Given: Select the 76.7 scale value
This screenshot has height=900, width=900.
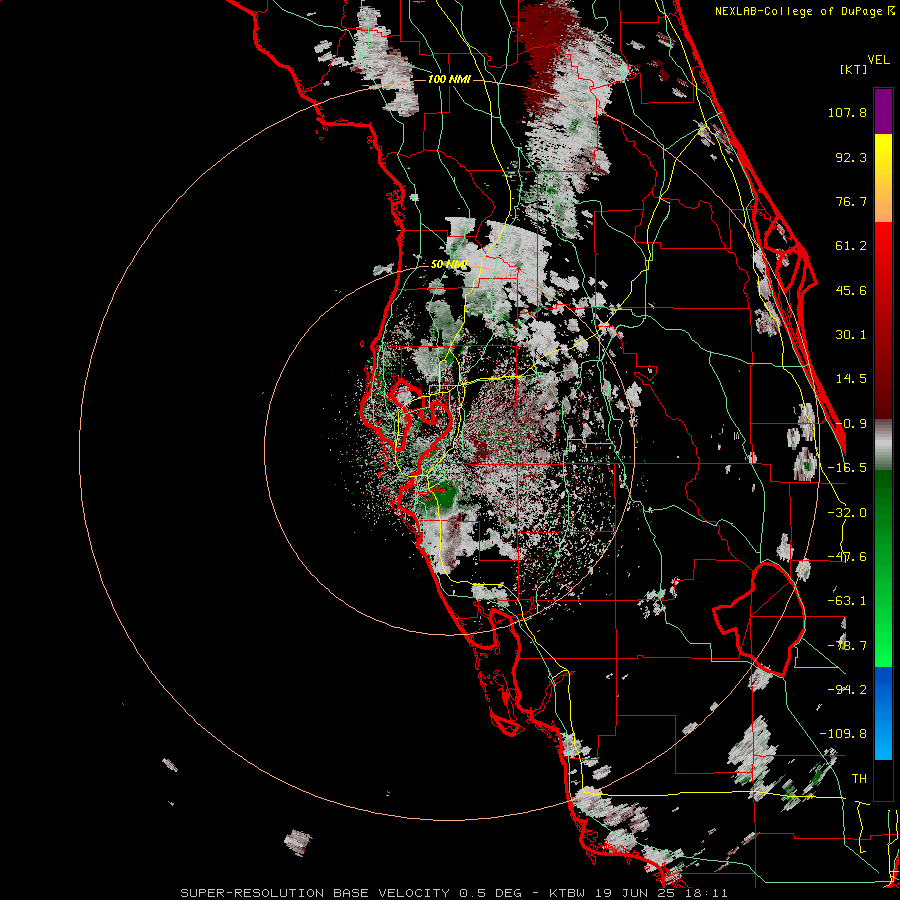Looking at the screenshot, I should coord(851,201).
